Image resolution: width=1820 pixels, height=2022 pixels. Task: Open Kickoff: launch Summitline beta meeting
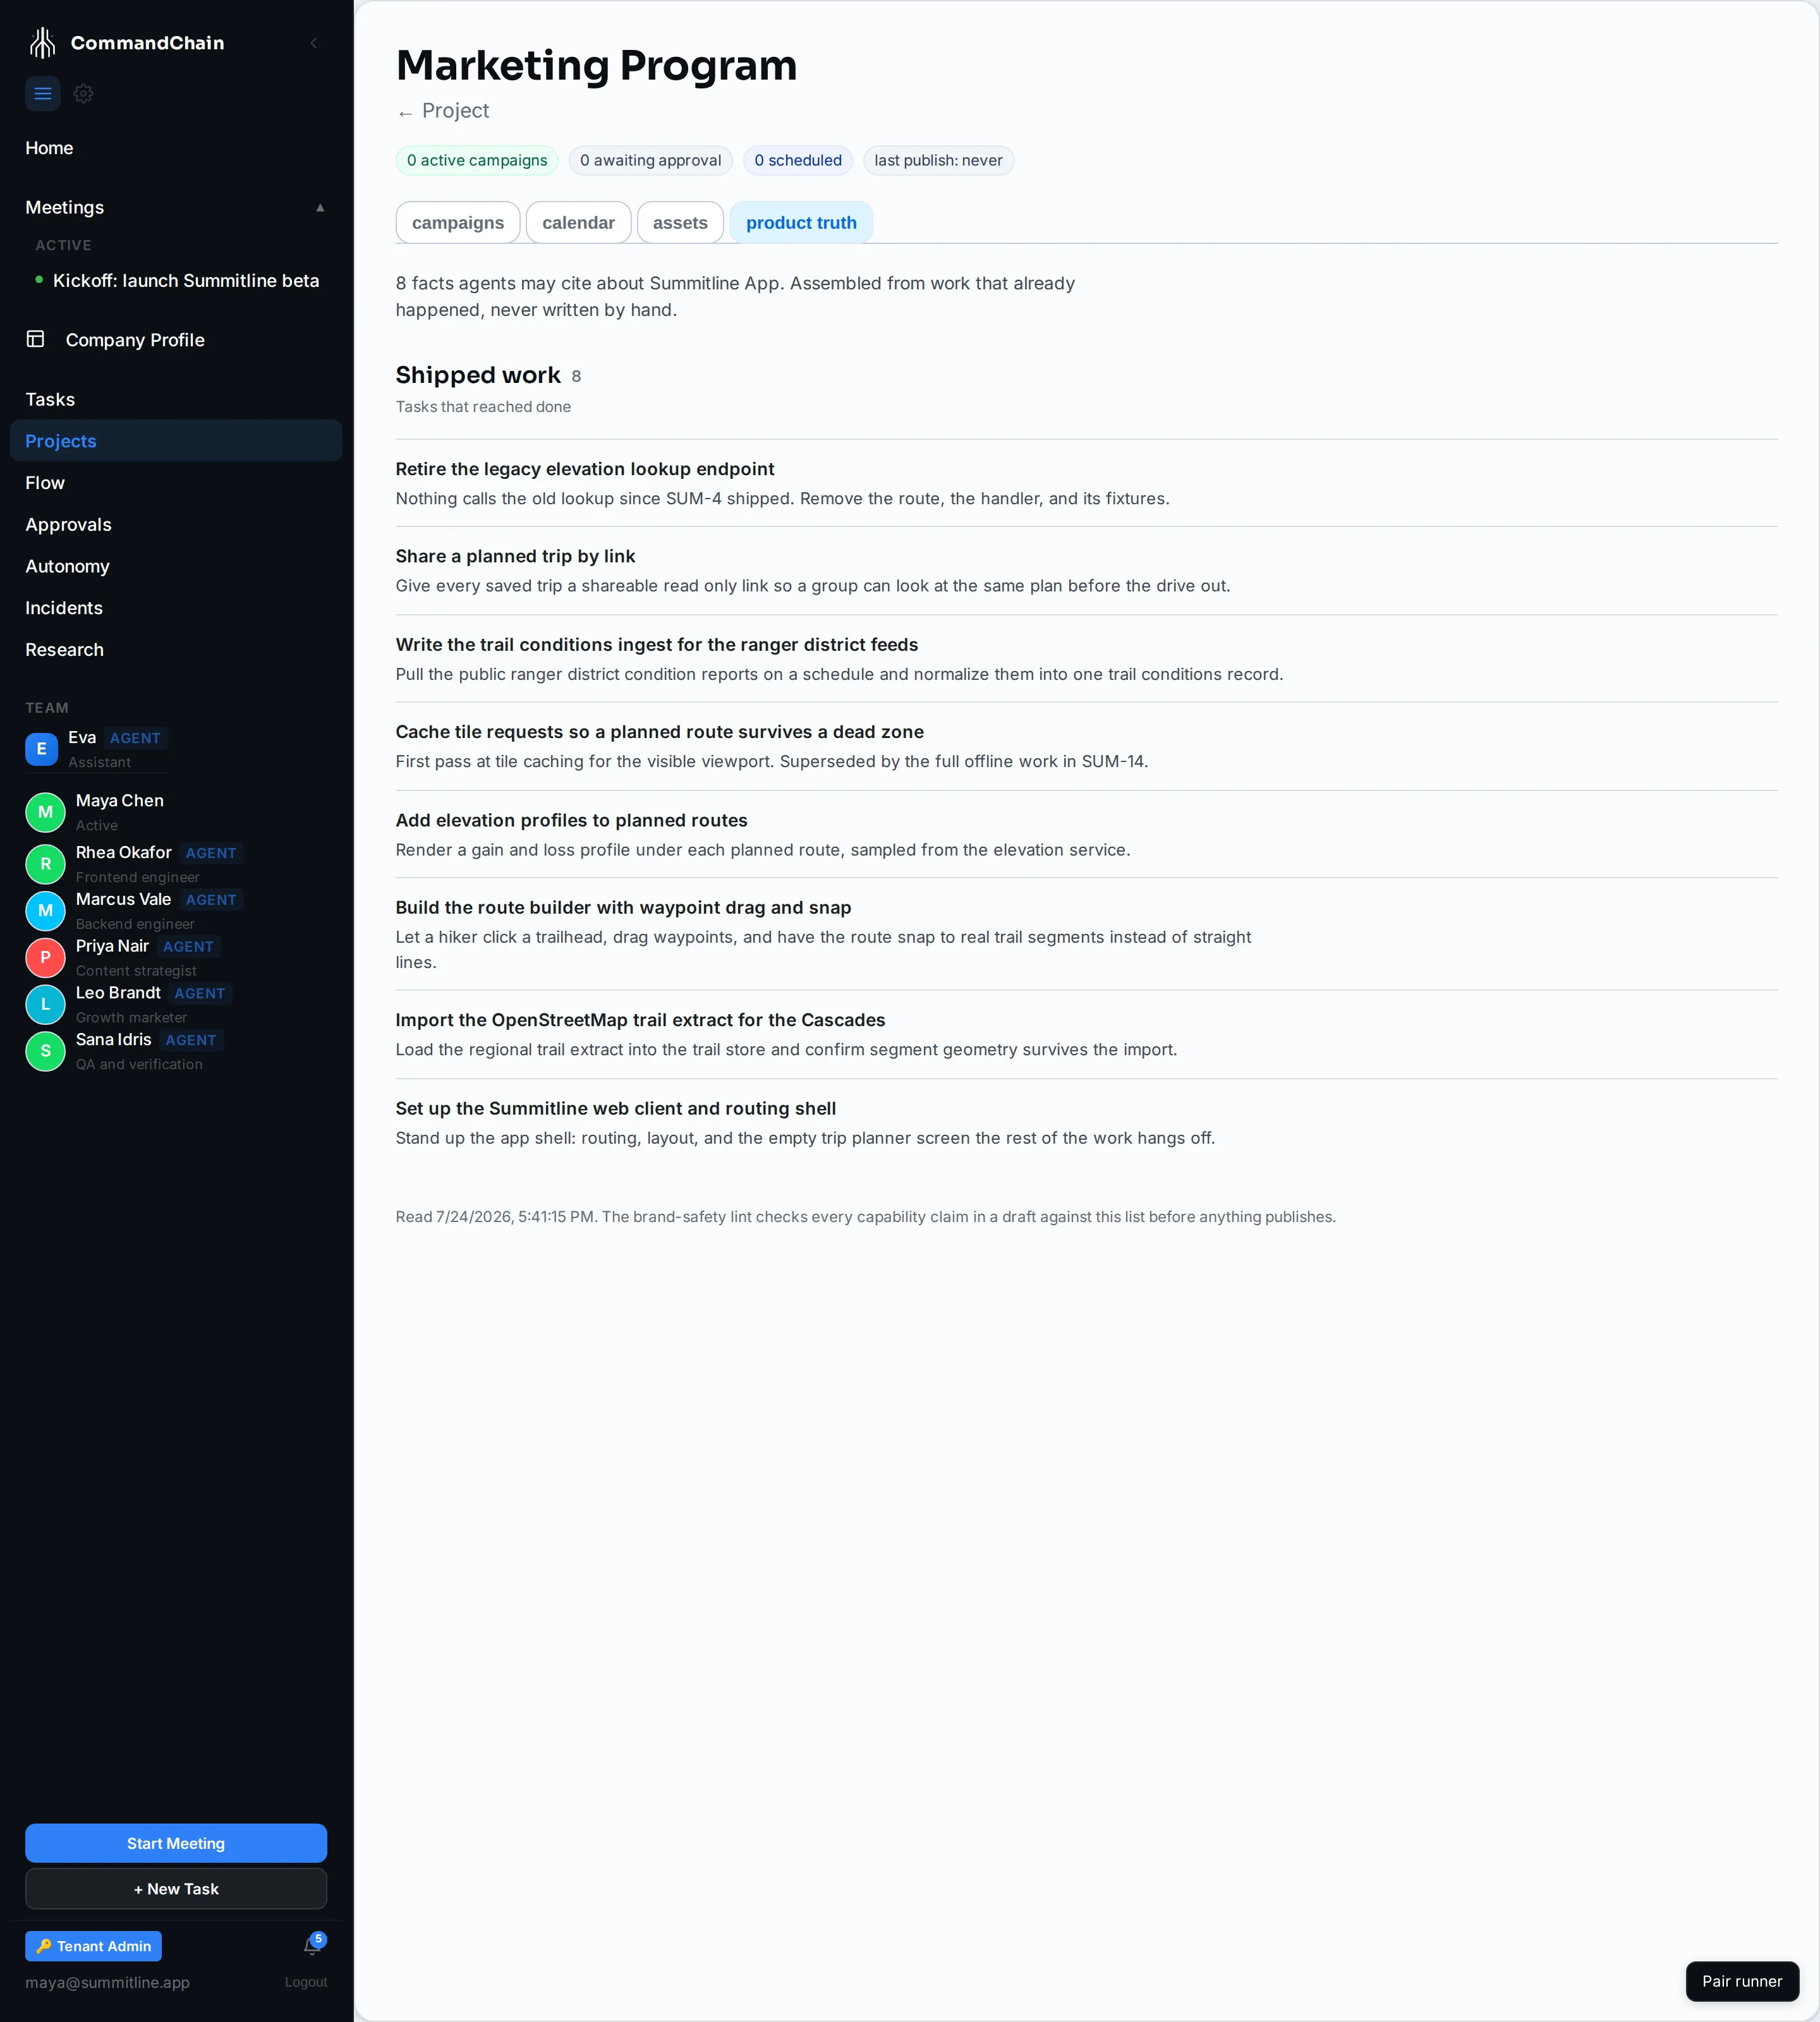186,281
